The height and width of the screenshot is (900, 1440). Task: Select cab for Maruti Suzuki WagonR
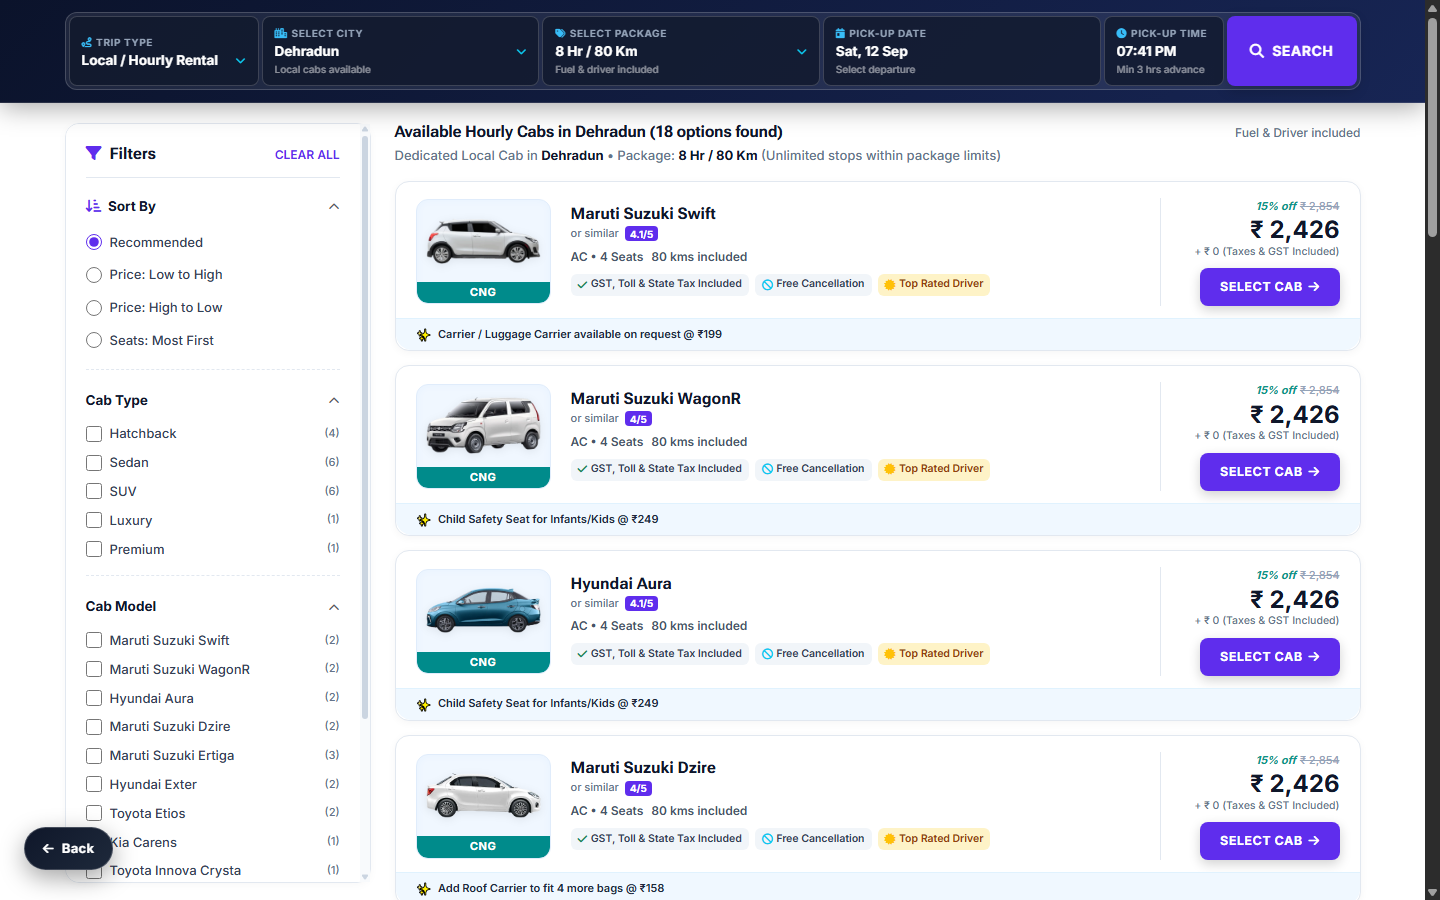[1269, 472]
